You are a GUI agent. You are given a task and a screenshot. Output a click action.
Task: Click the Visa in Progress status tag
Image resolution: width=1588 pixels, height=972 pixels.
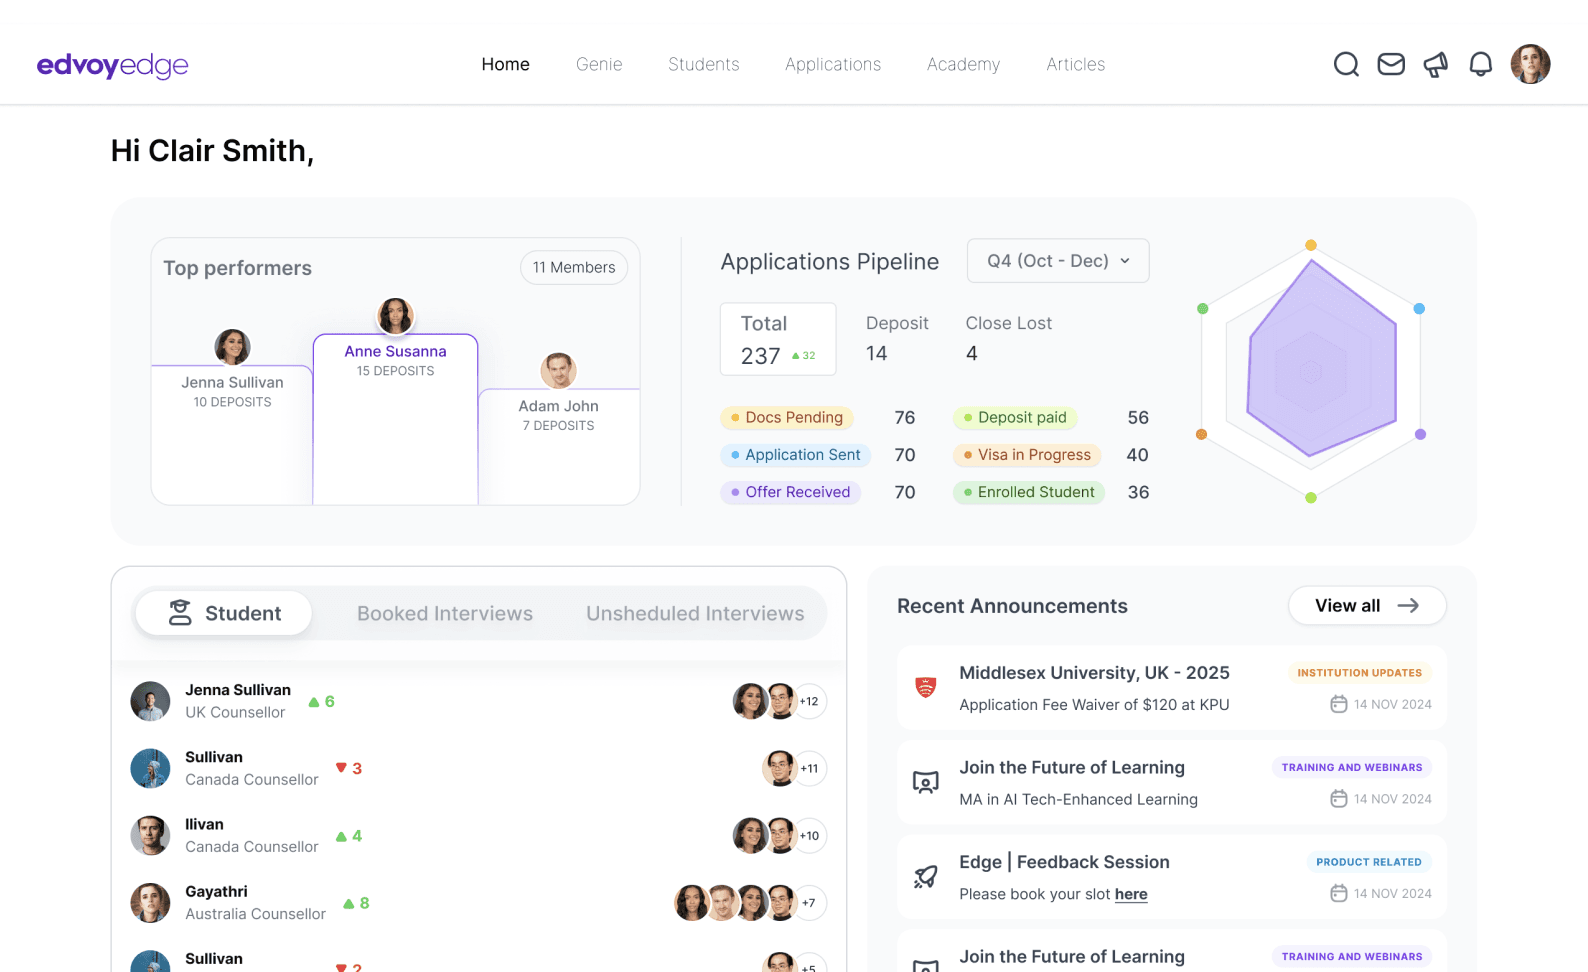tap(1027, 455)
